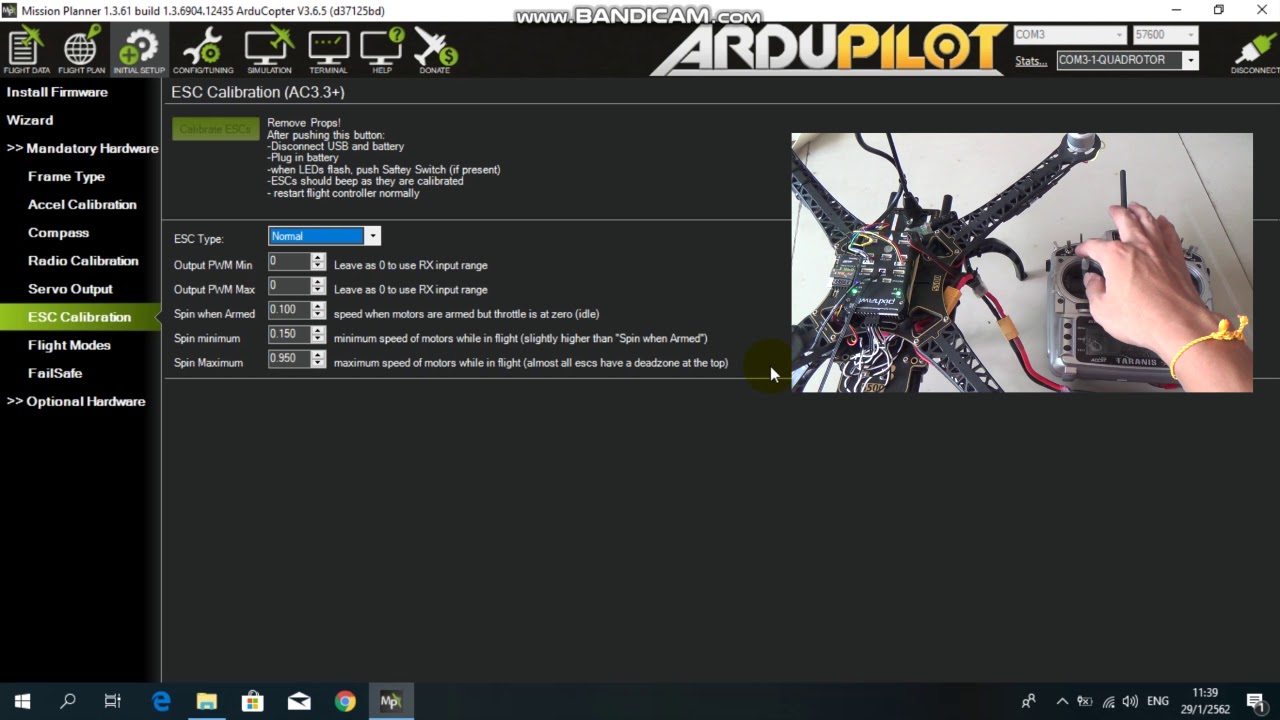This screenshot has width=1280, height=720.
Task: Open the Terminal screen
Action: click(x=328, y=51)
